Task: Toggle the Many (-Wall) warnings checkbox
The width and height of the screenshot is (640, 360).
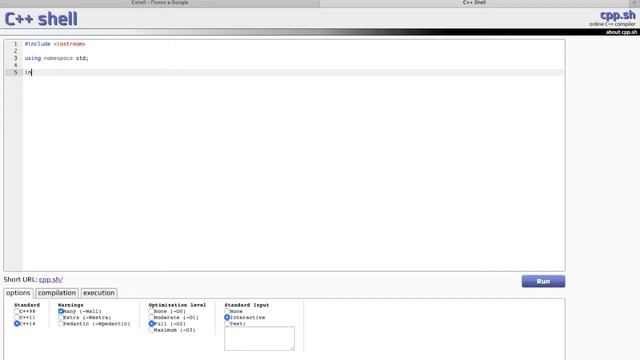Action: tap(61, 311)
